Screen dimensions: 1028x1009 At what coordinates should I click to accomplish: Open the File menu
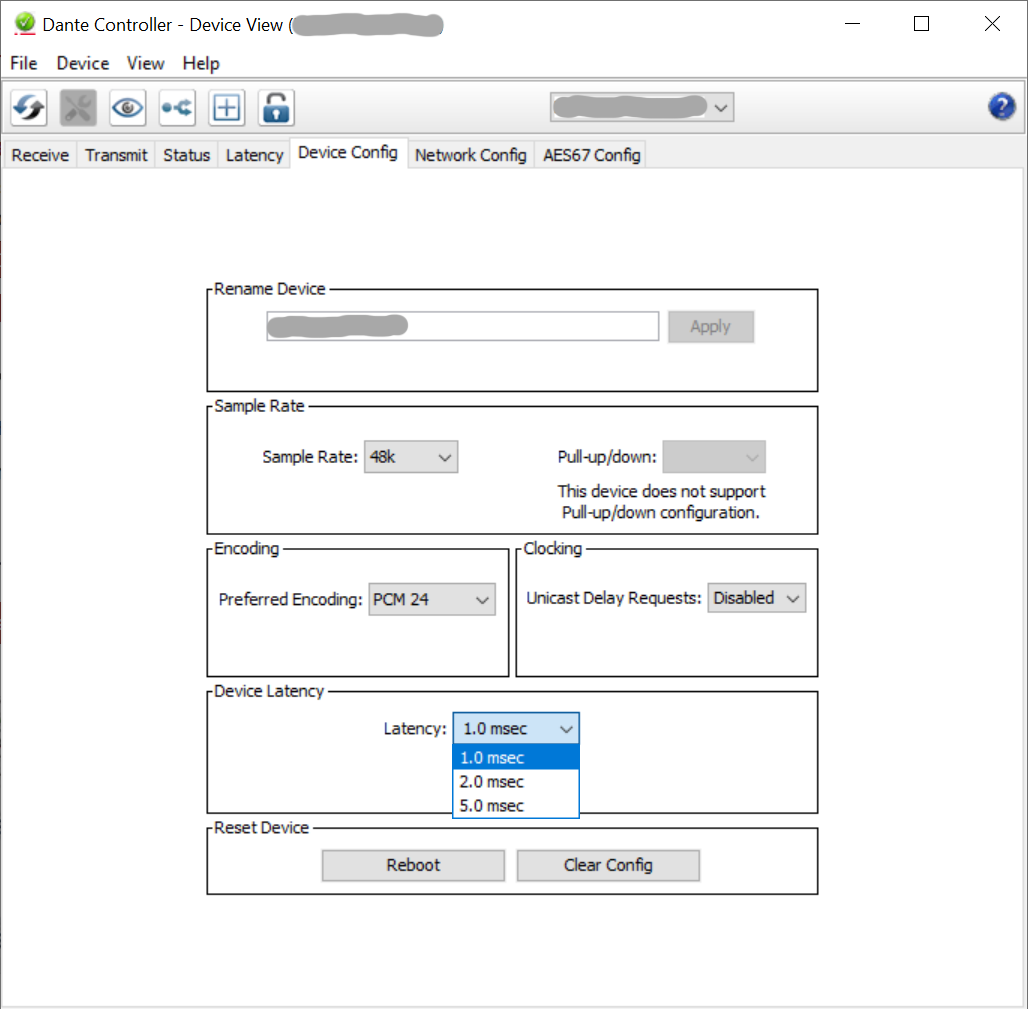tap(24, 64)
